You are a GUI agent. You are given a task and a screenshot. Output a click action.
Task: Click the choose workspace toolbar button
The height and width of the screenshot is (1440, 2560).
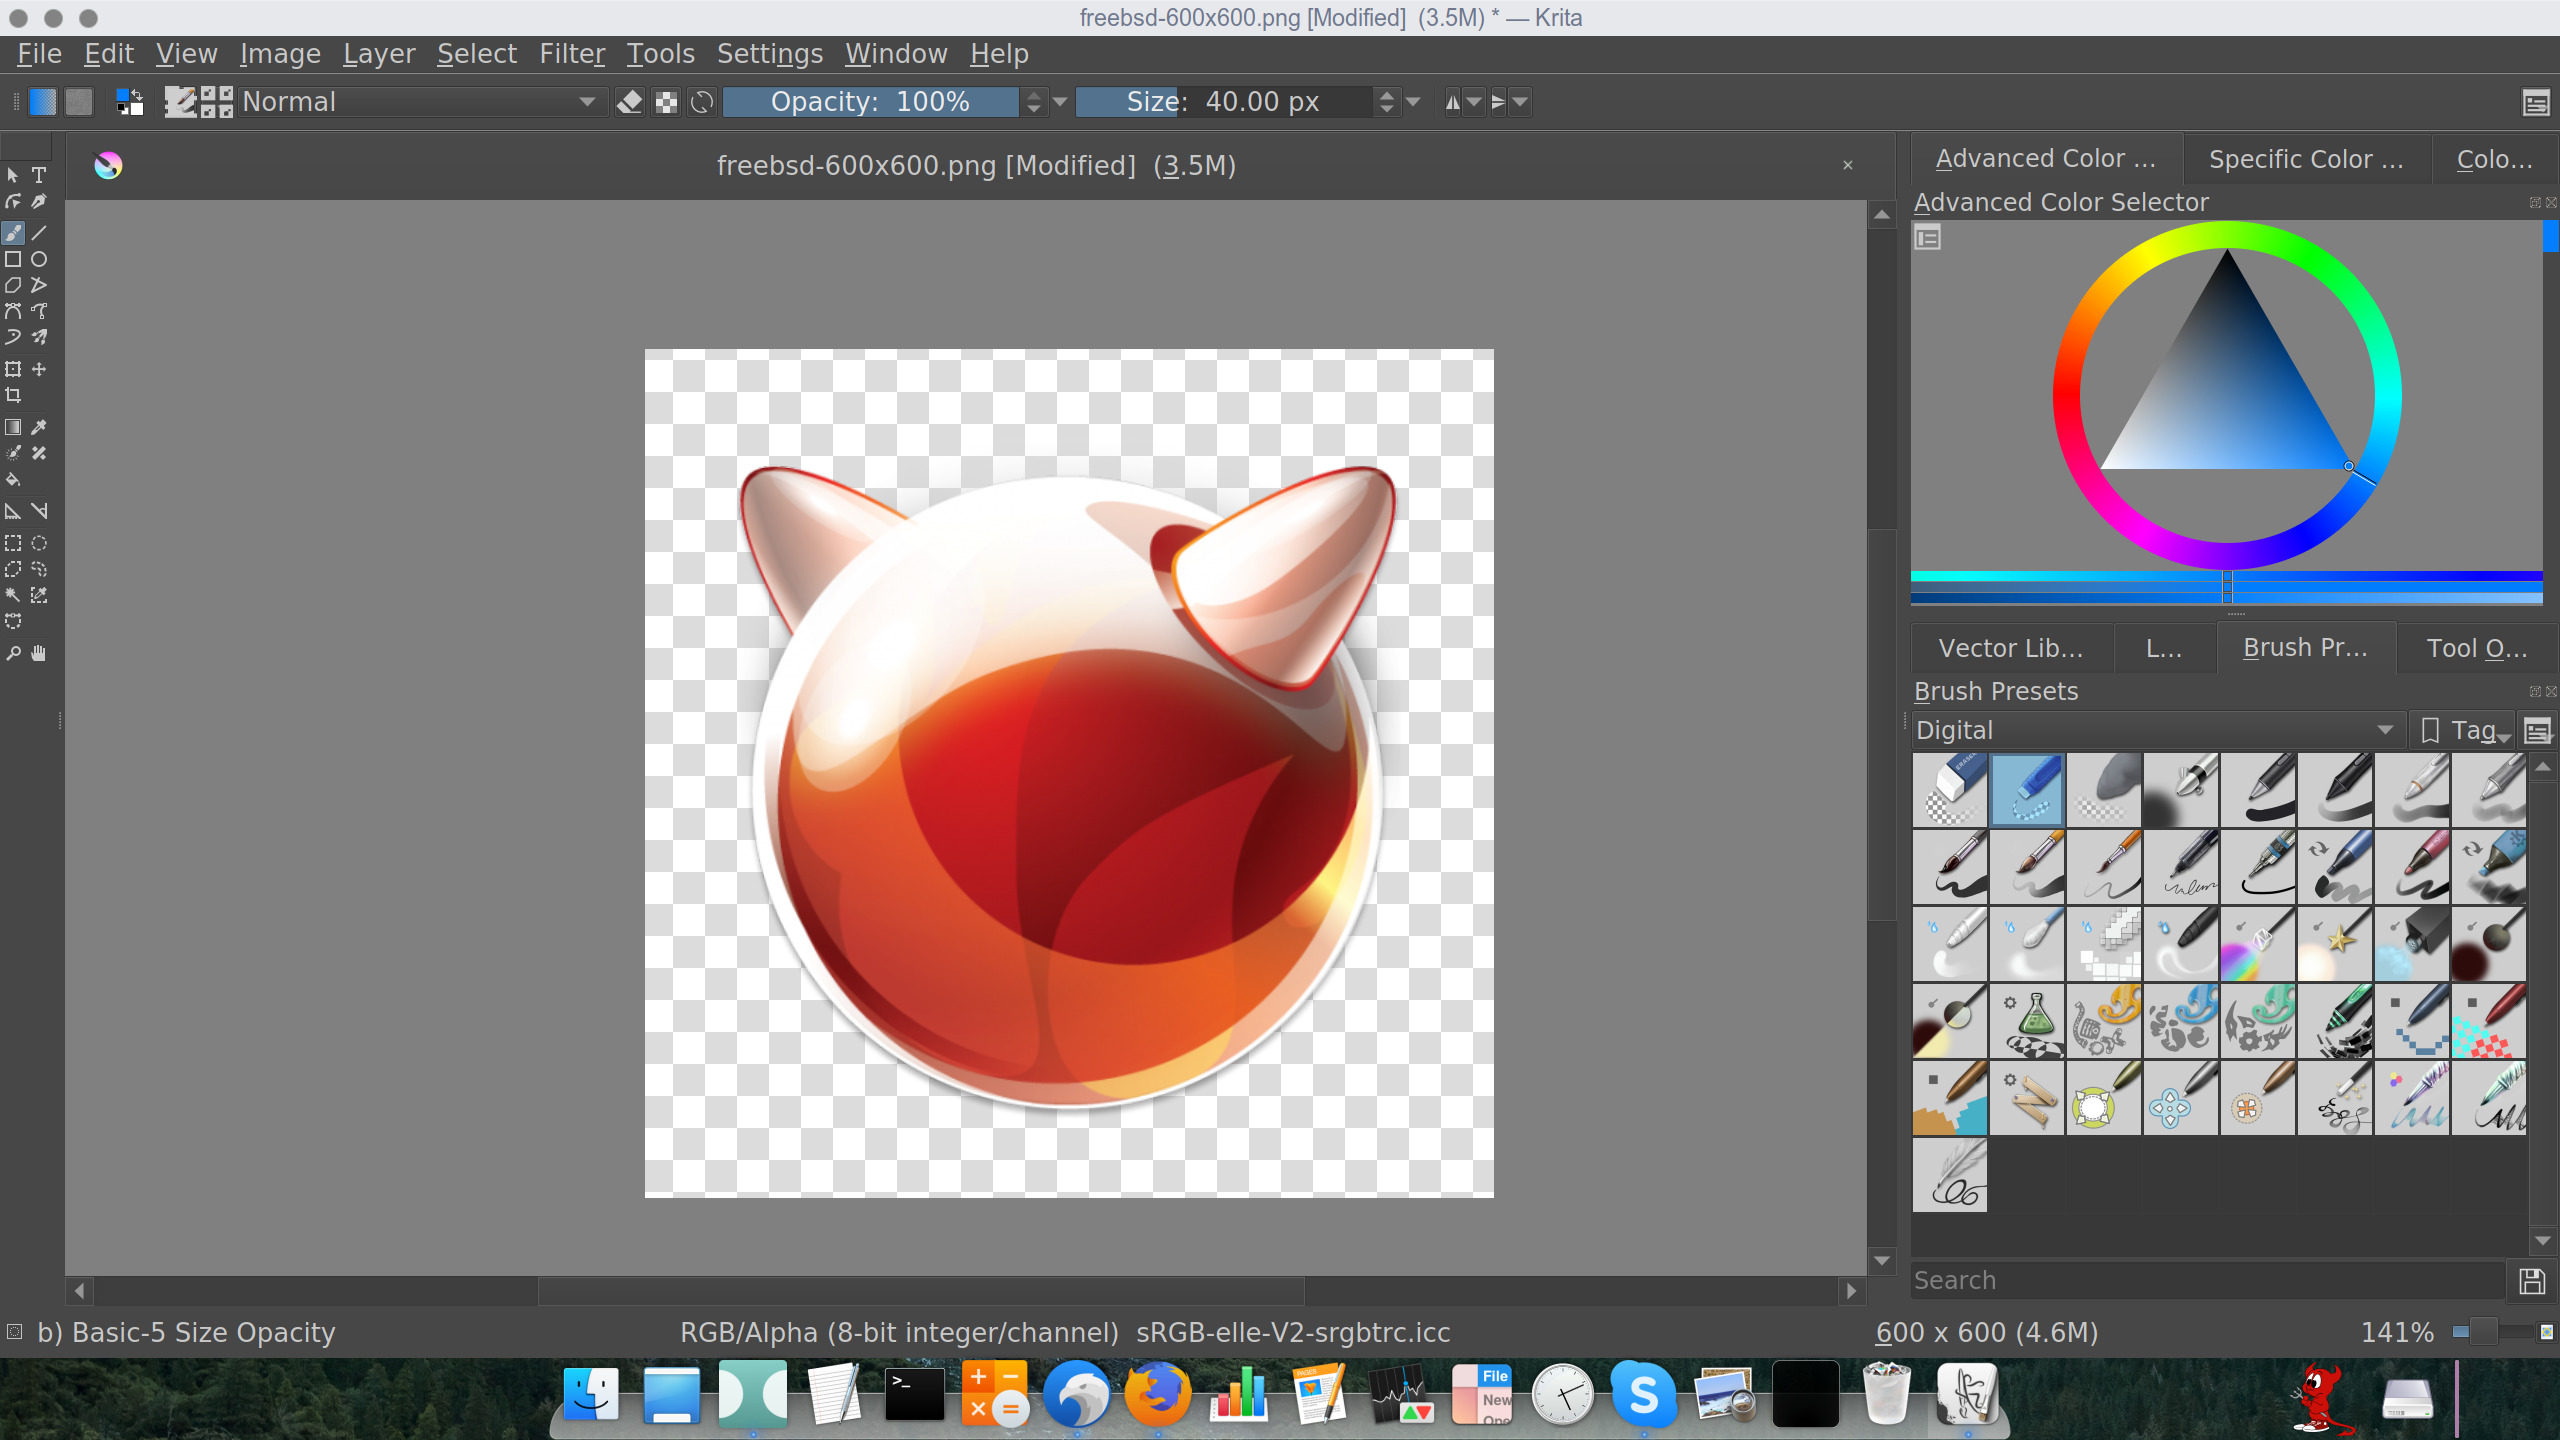2536,102
